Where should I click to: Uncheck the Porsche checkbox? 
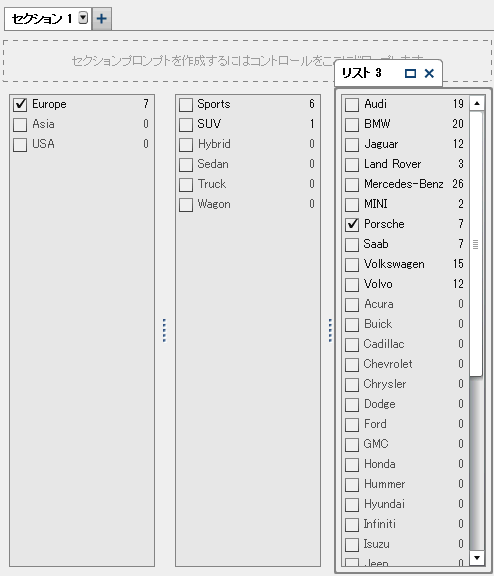352,224
